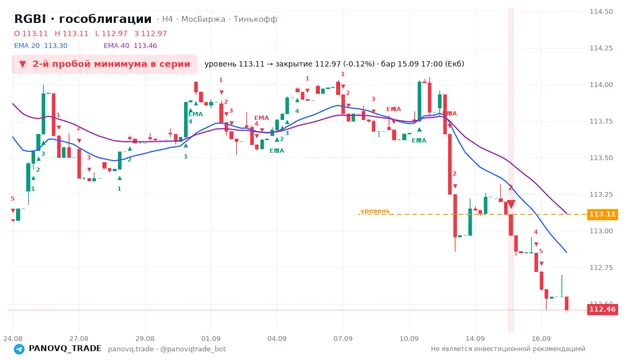Click the red 112.46 current price tag
This screenshot has width=640, height=360.
pos(602,309)
